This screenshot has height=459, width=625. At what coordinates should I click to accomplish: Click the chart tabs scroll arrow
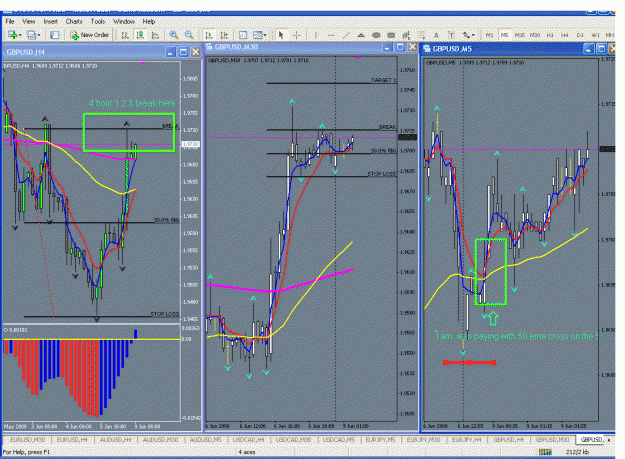tap(609, 440)
